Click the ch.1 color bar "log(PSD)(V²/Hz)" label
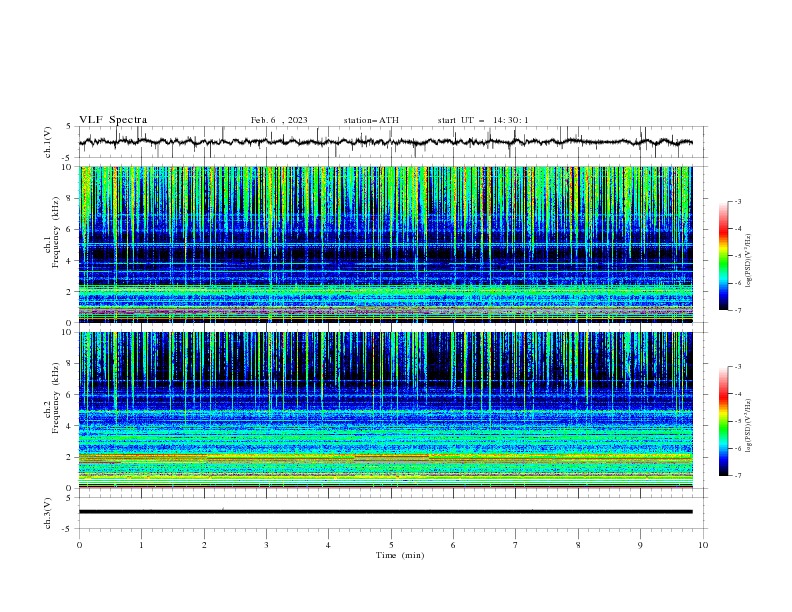 pyautogui.click(x=749, y=261)
